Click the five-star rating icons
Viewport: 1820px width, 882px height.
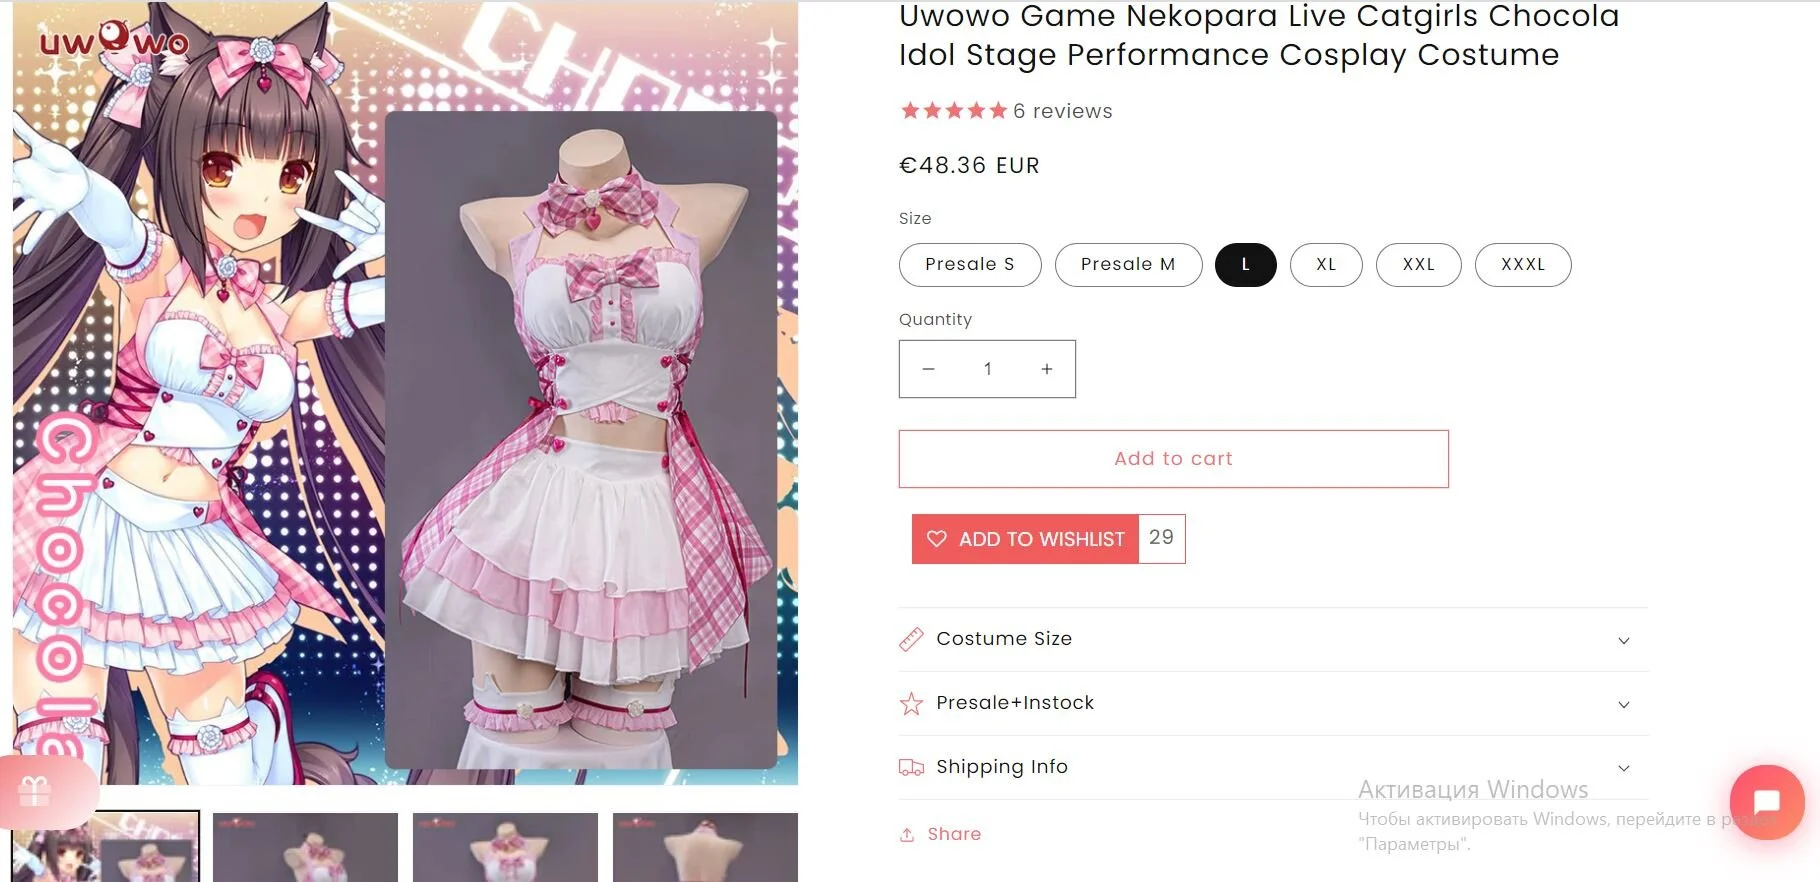(x=953, y=111)
